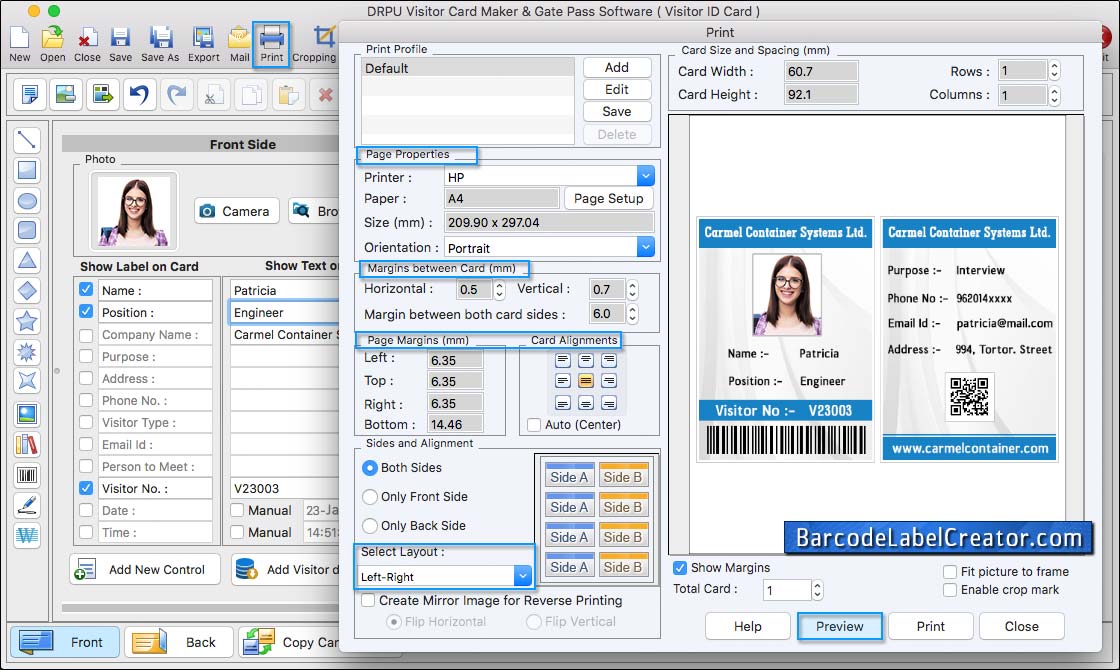Select the Cropping tool icon
The height and width of the screenshot is (670, 1120).
click(315, 44)
